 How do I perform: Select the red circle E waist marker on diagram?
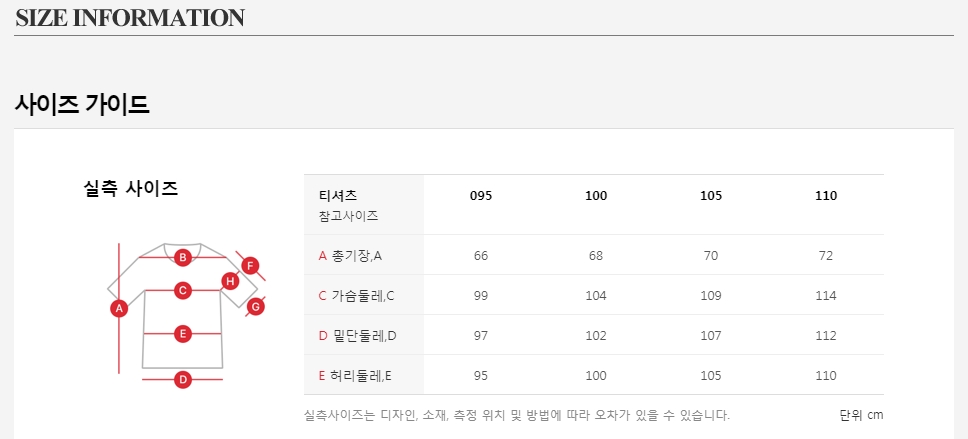click(x=183, y=334)
